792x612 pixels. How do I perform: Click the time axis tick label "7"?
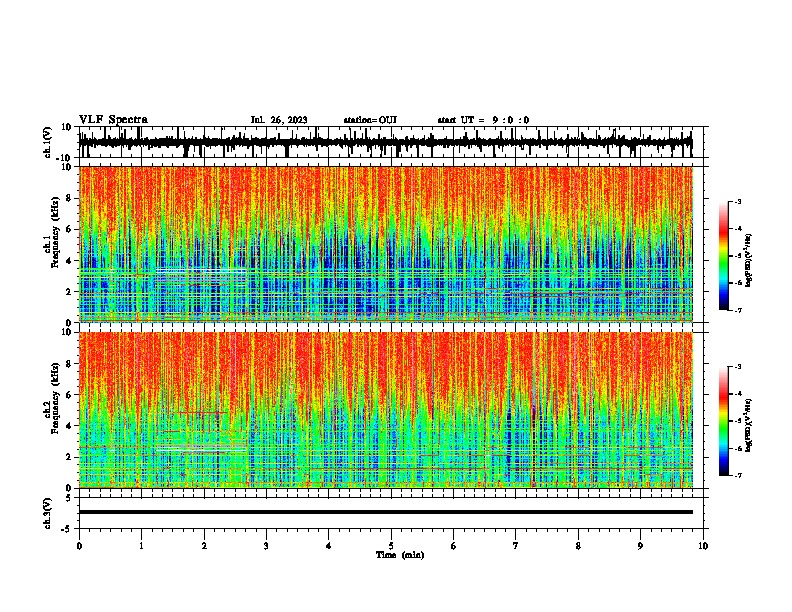(516, 546)
